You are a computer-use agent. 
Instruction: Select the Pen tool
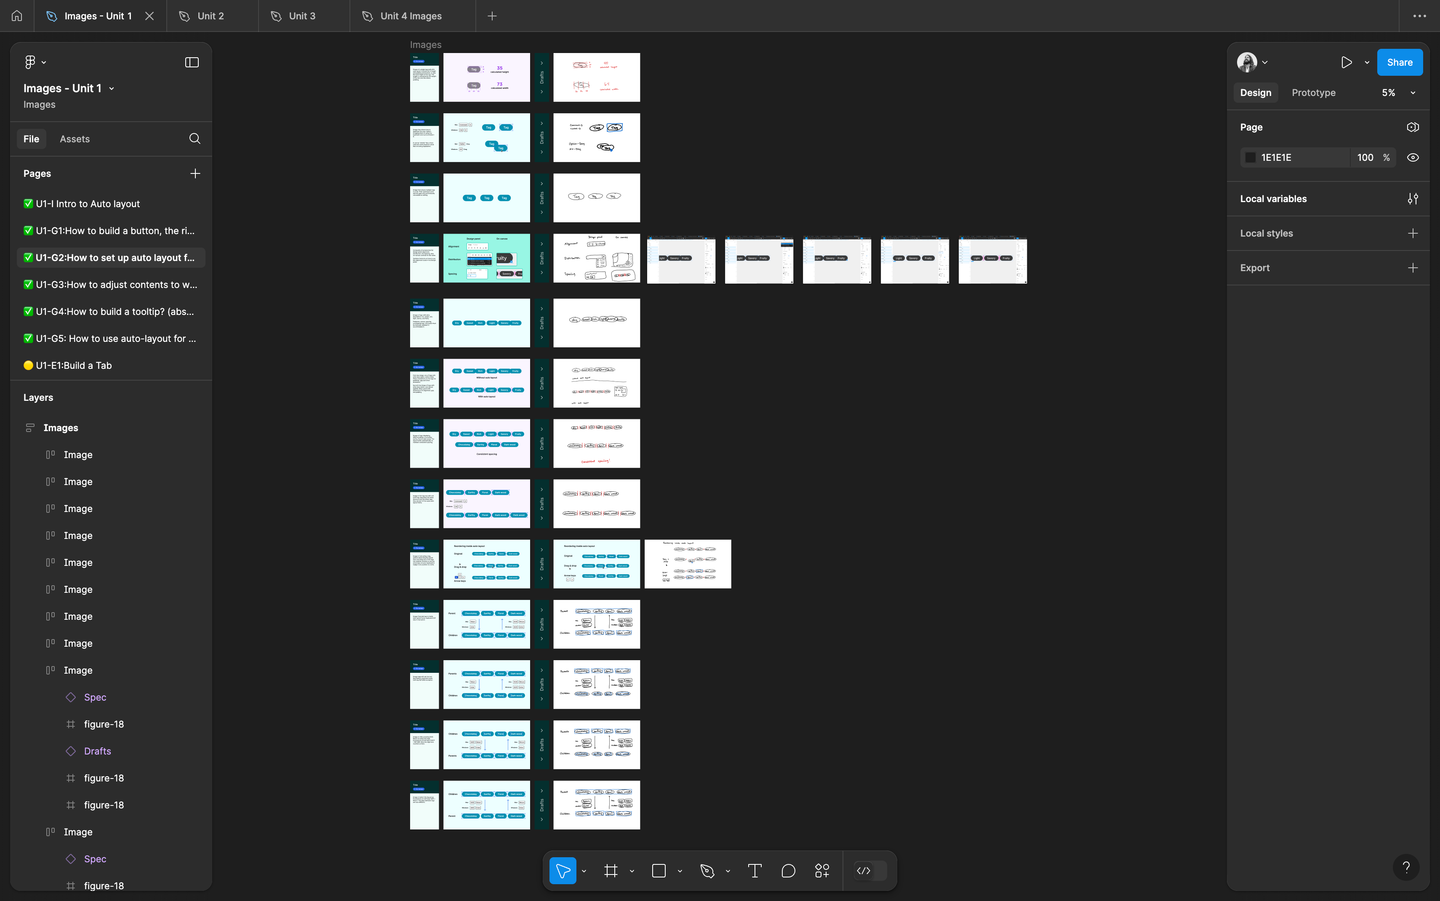pos(707,871)
